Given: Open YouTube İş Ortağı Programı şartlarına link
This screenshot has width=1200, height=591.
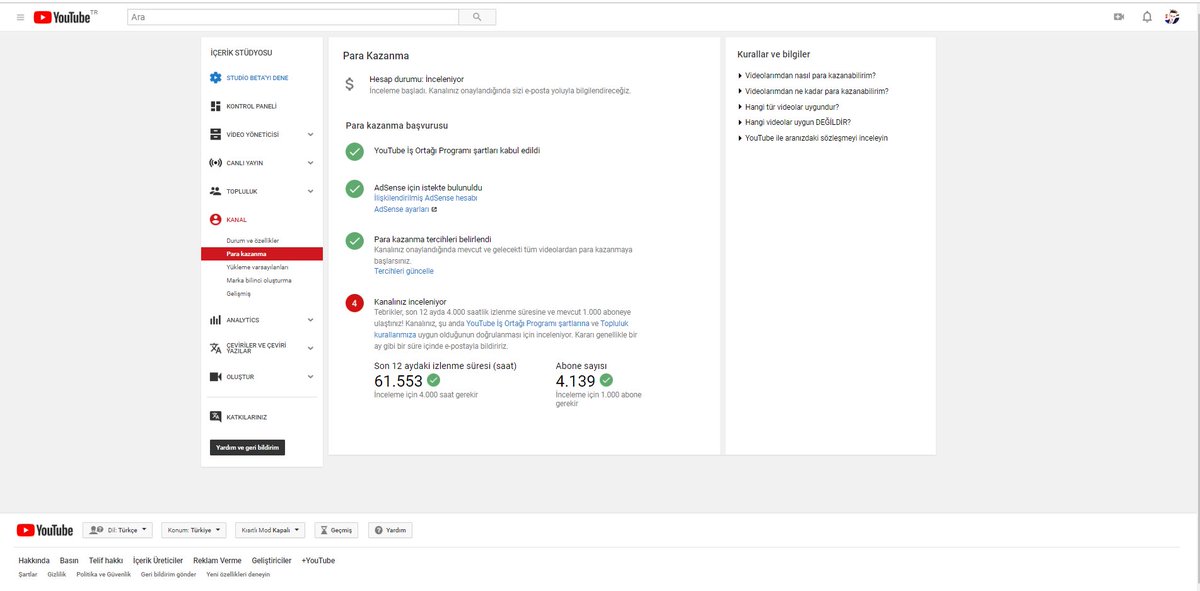Looking at the screenshot, I should click(x=527, y=323).
